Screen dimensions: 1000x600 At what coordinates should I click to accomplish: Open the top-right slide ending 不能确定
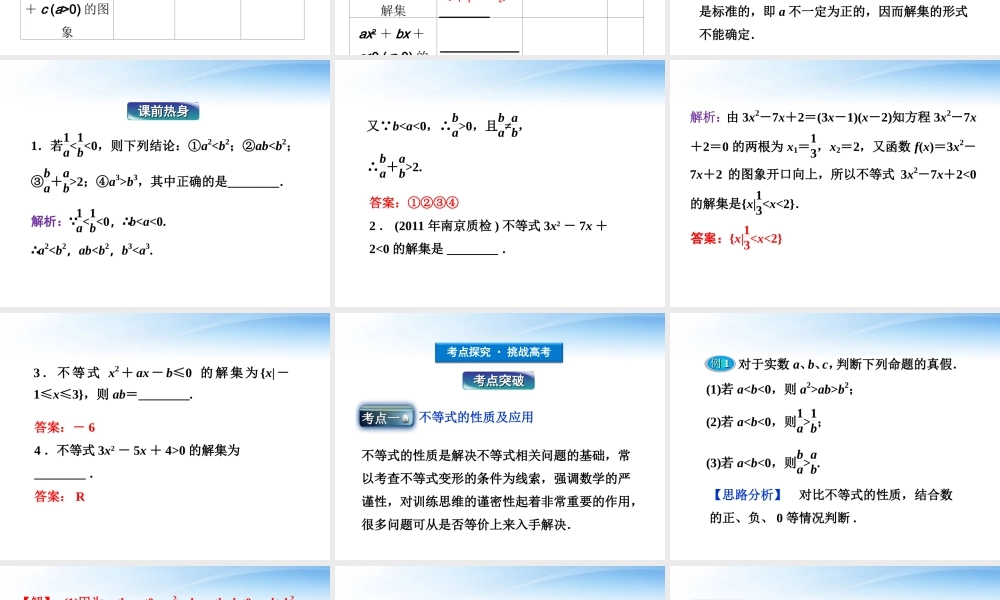tap(835, 27)
